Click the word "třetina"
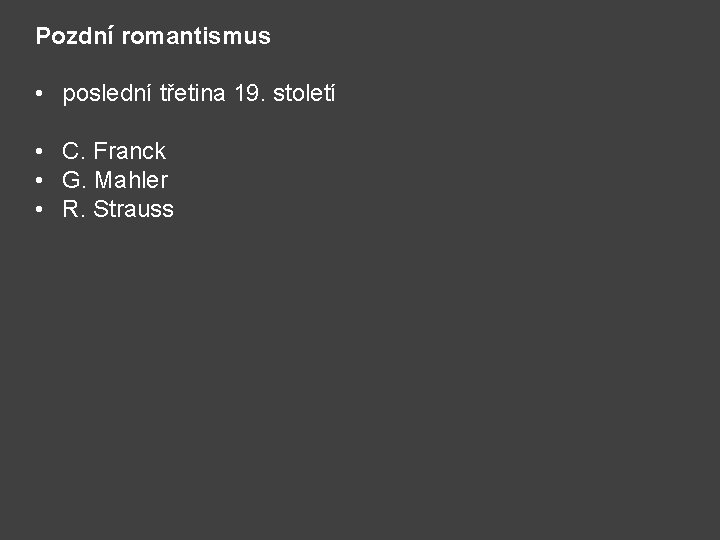The width and height of the screenshot is (720, 540). (193, 94)
